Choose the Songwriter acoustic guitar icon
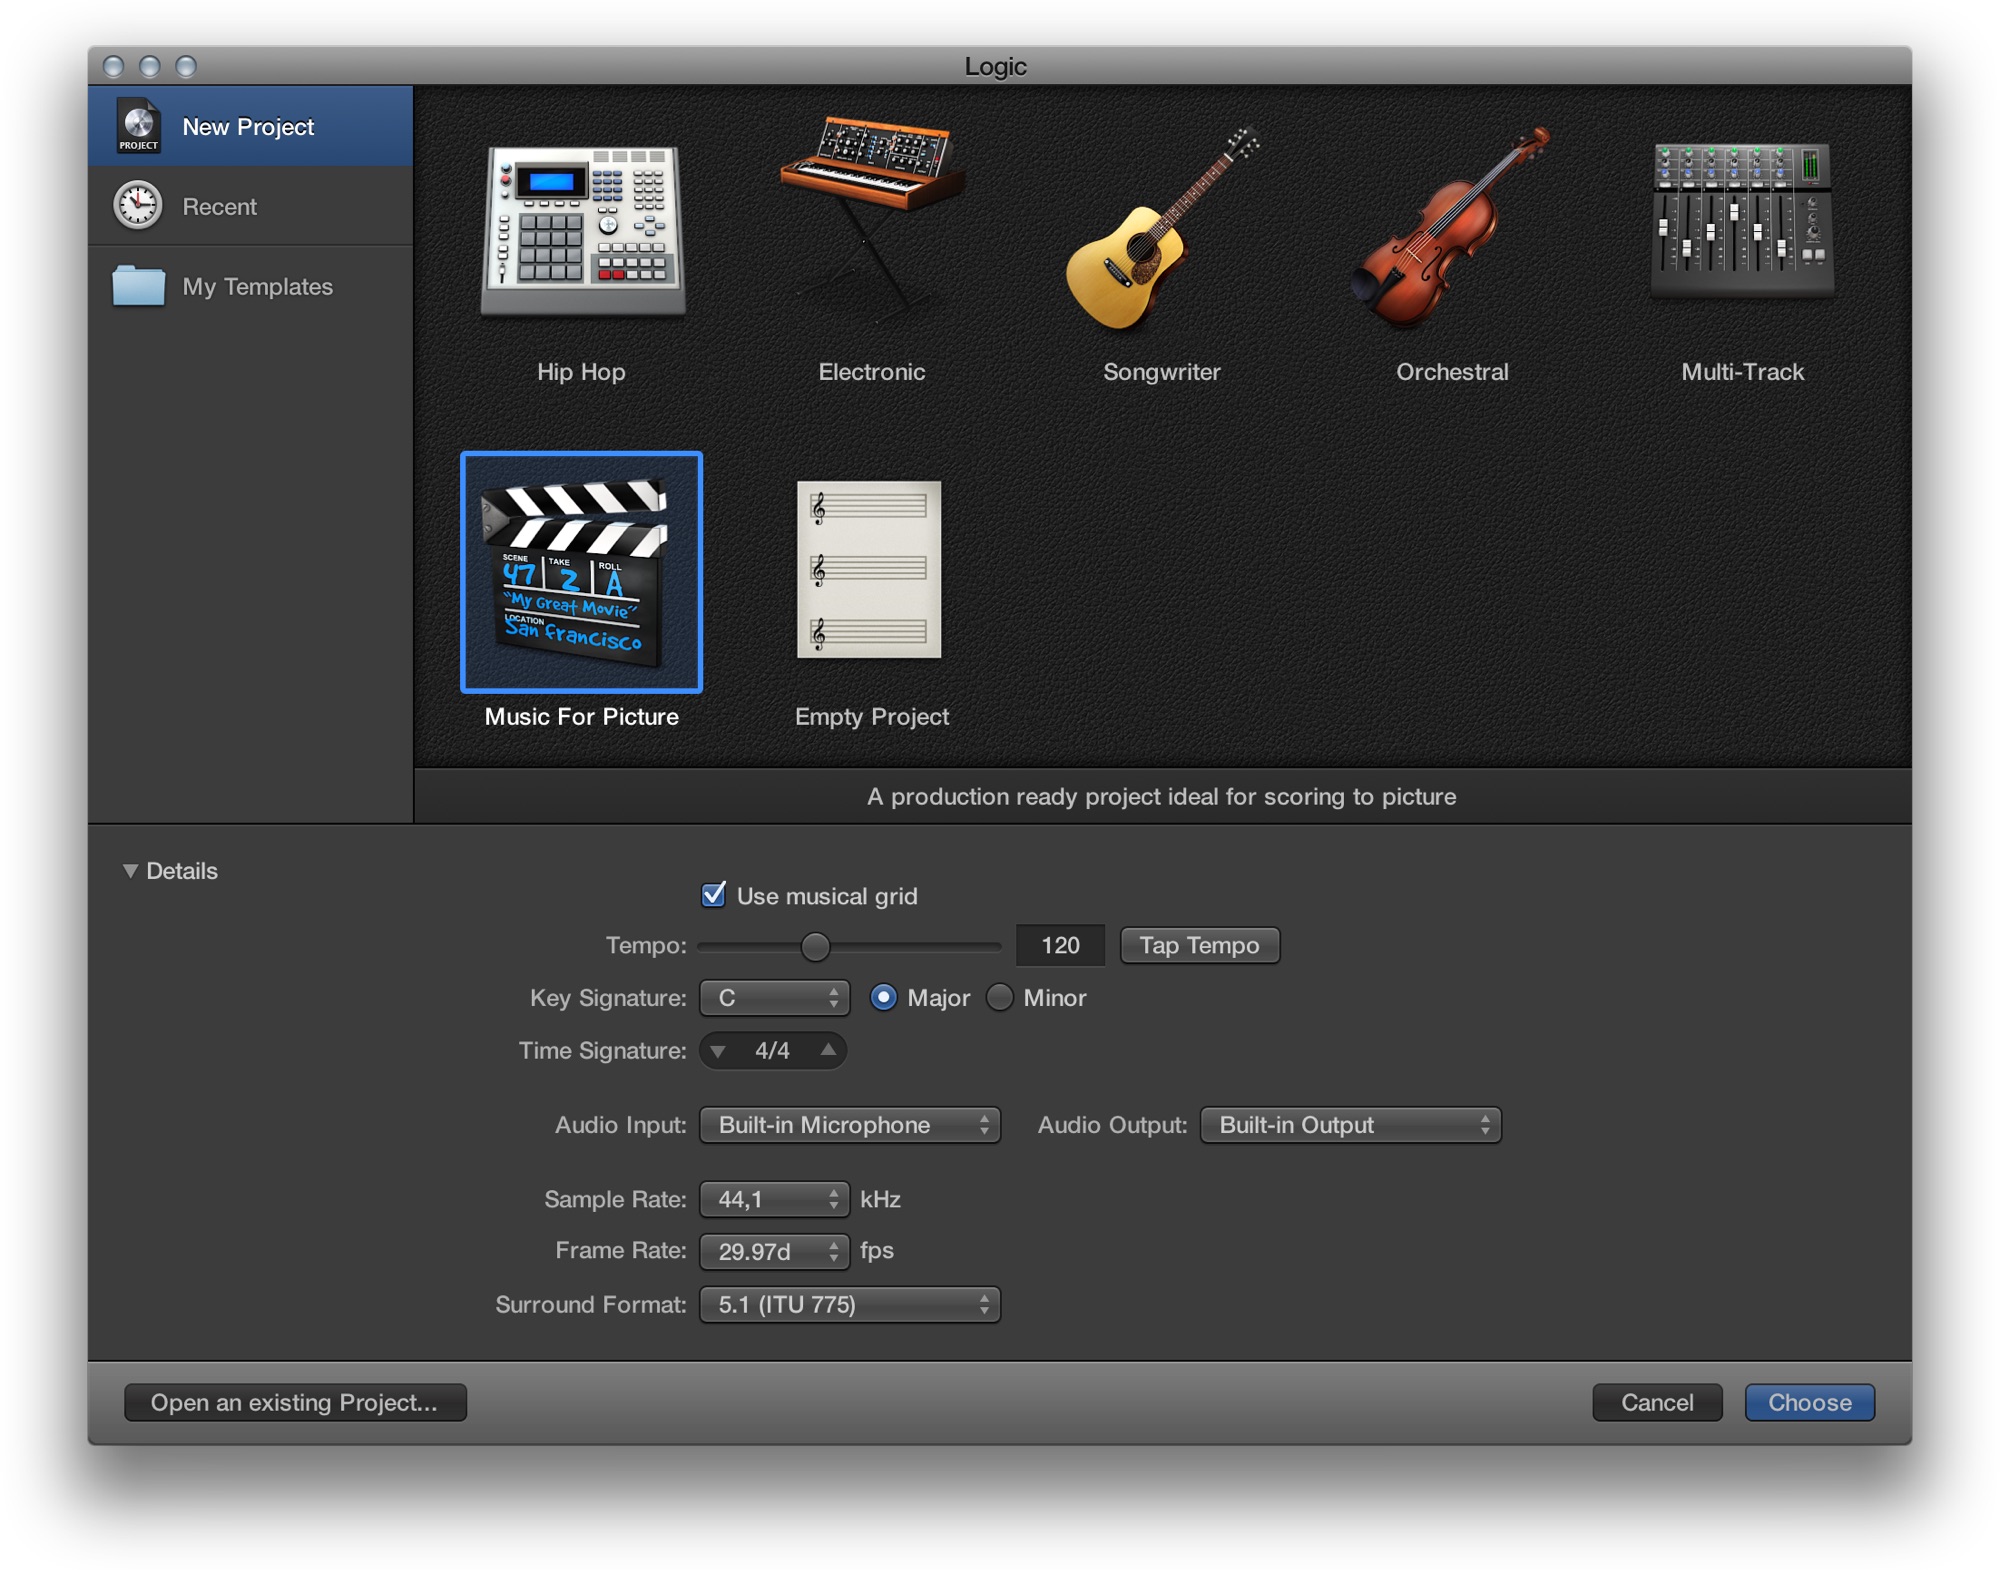This screenshot has height=1570, width=2000. pyautogui.click(x=1162, y=228)
